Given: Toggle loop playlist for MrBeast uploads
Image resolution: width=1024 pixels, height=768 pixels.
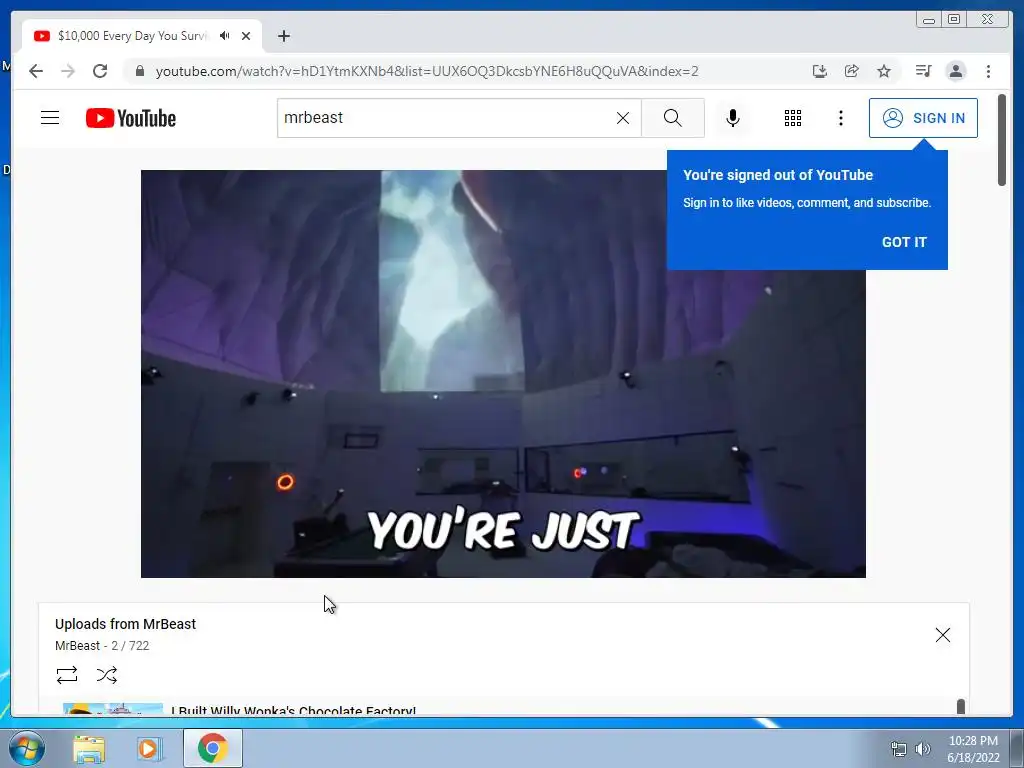Looking at the screenshot, I should pos(67,674).
